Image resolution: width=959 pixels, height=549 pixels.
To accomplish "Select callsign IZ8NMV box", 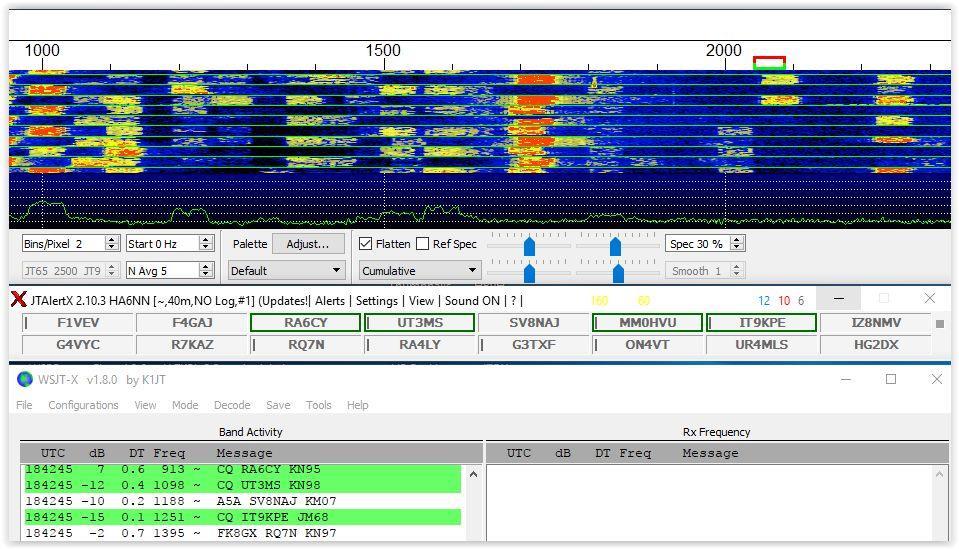I will click(876, 322).
